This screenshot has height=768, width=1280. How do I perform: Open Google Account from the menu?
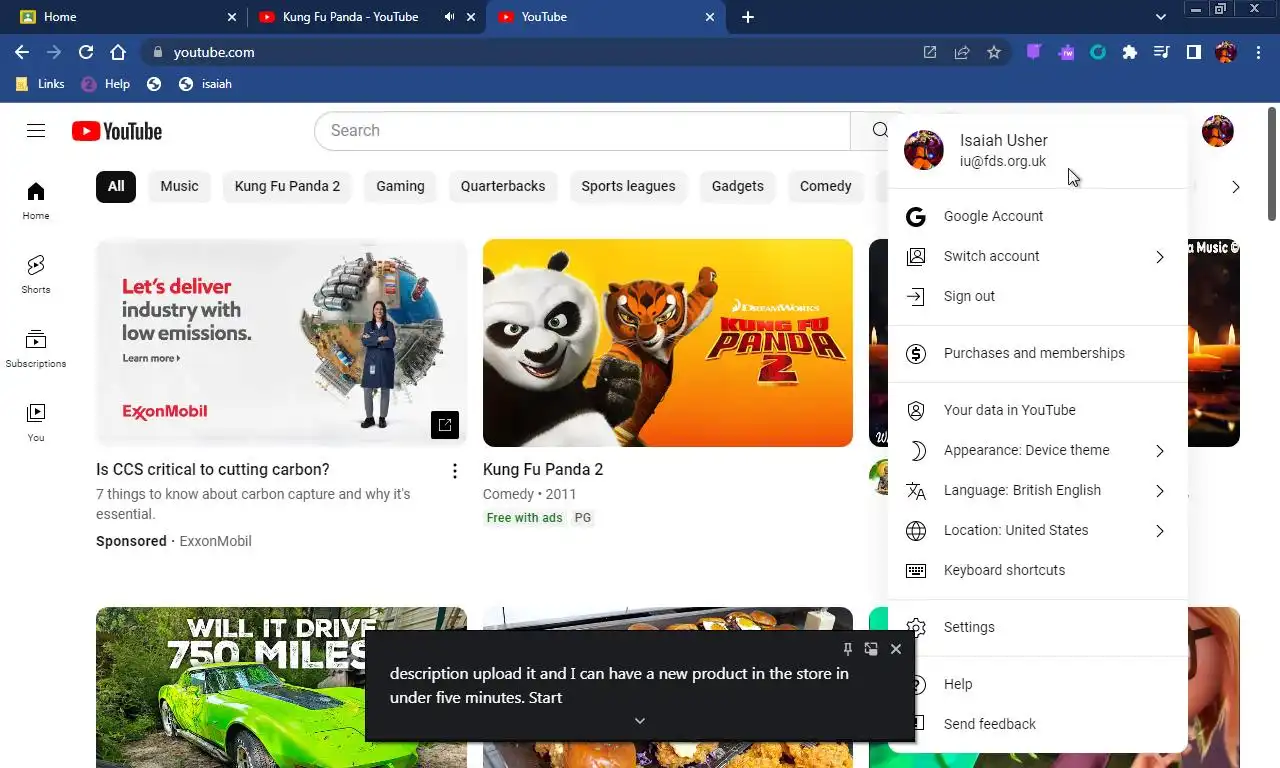(x=1038, y=216)
